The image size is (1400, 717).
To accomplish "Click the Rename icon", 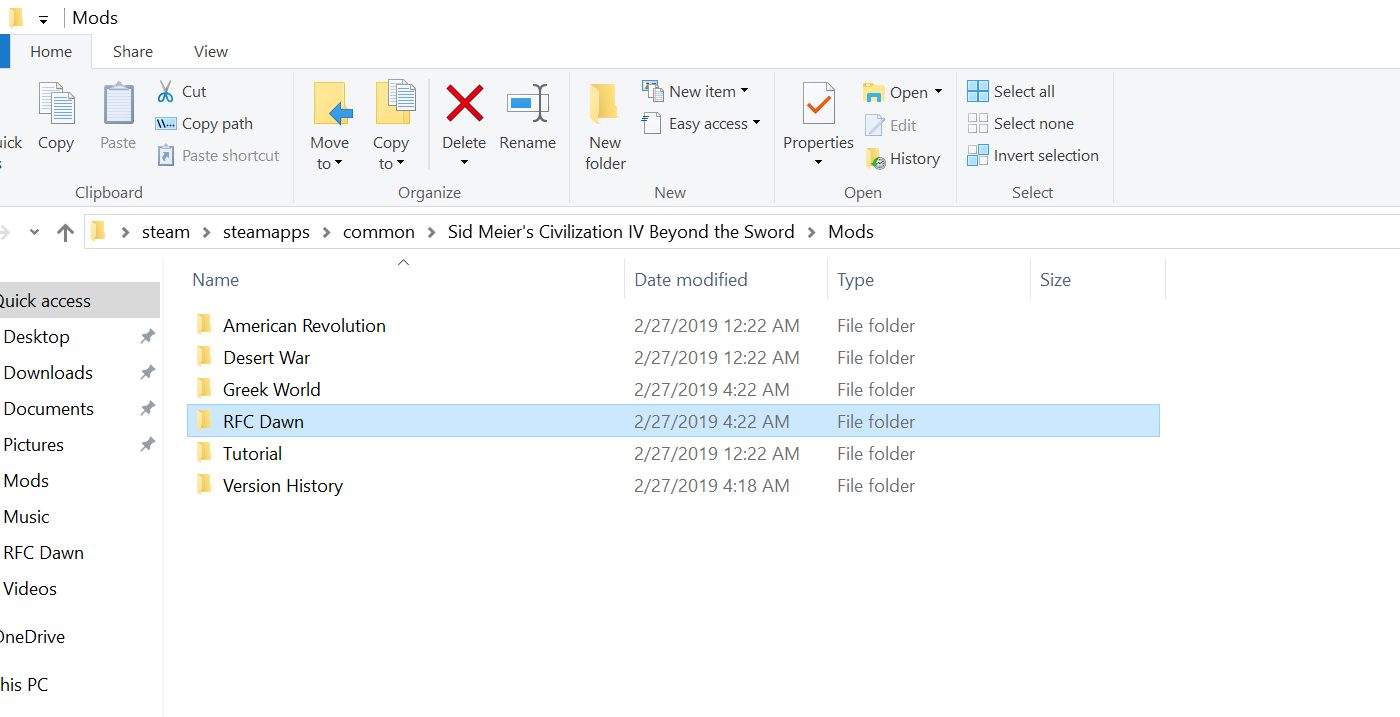I will coord(527,104).
